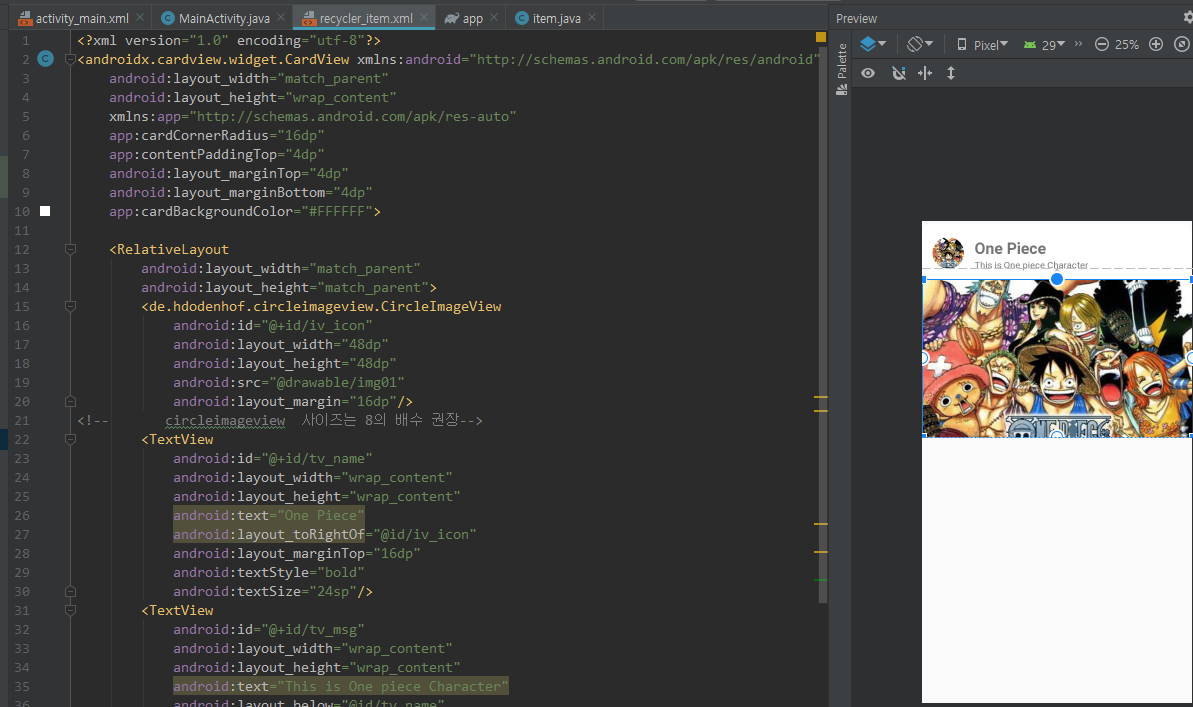The width and height of the screenshot is (1193, 707).
Task: Open the view options eye icon
Action: click(x=868, y=73)
